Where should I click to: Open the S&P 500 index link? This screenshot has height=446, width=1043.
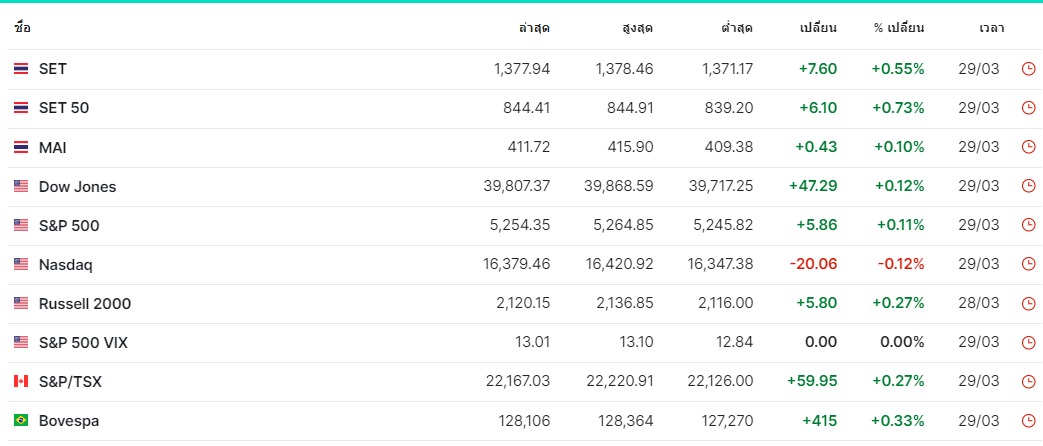click(69, 226)
